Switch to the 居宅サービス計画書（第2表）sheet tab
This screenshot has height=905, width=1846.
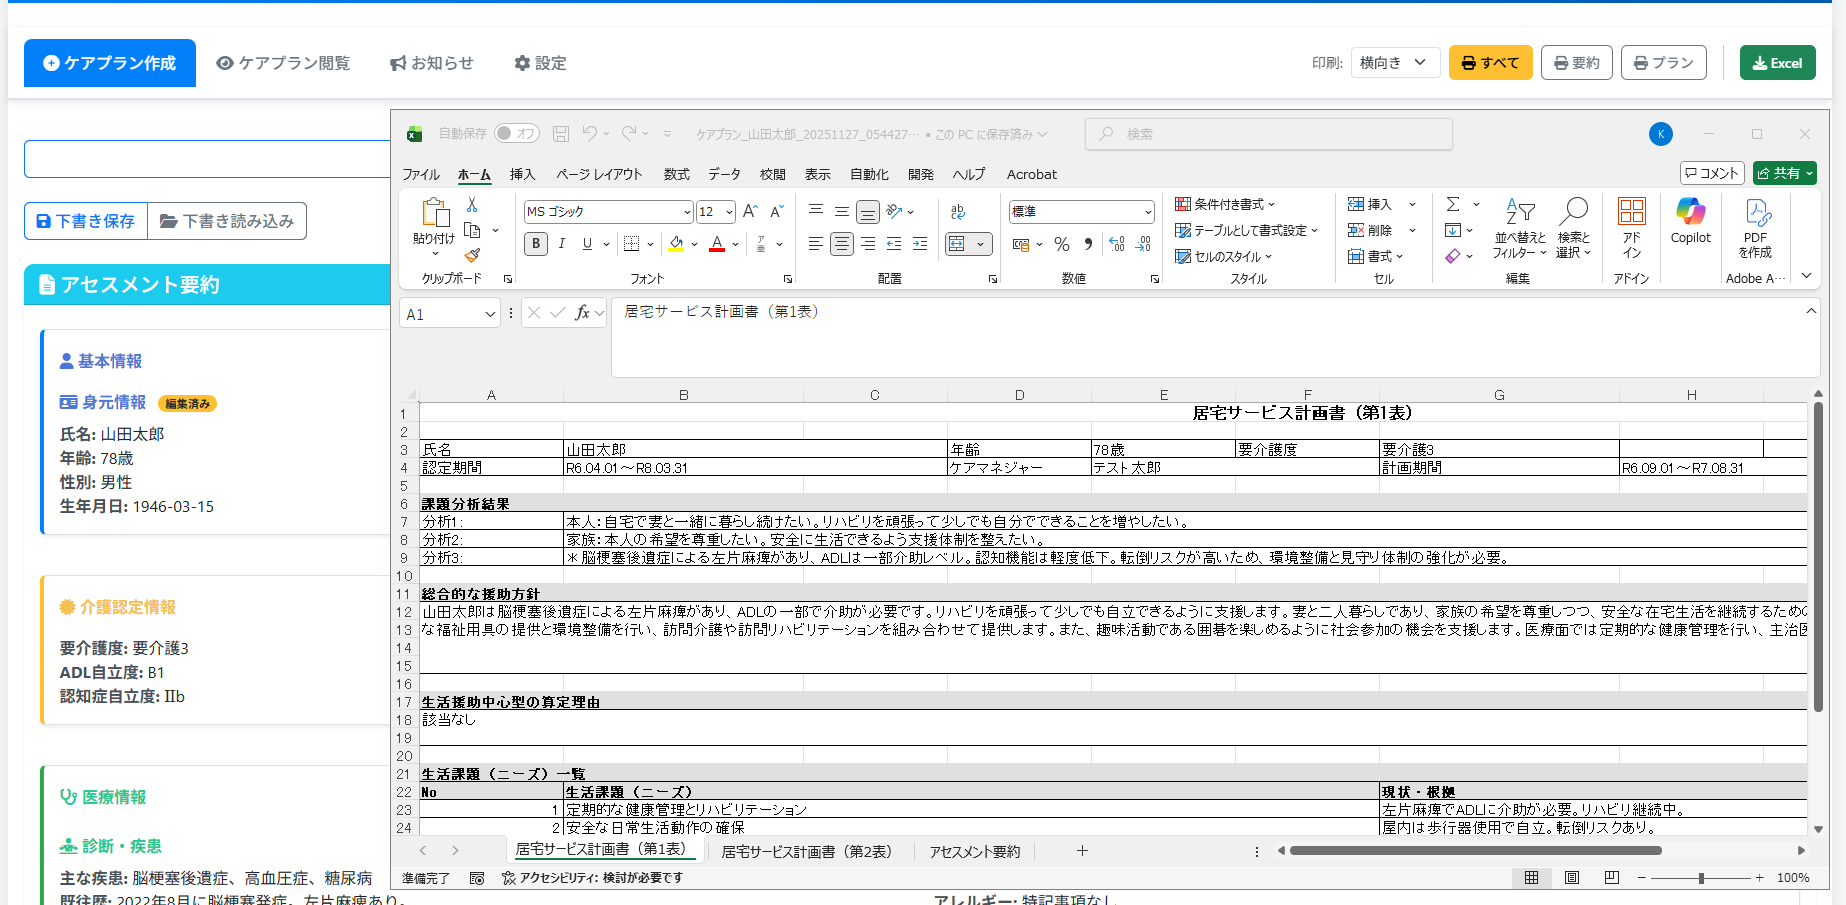tap(808, 850)
